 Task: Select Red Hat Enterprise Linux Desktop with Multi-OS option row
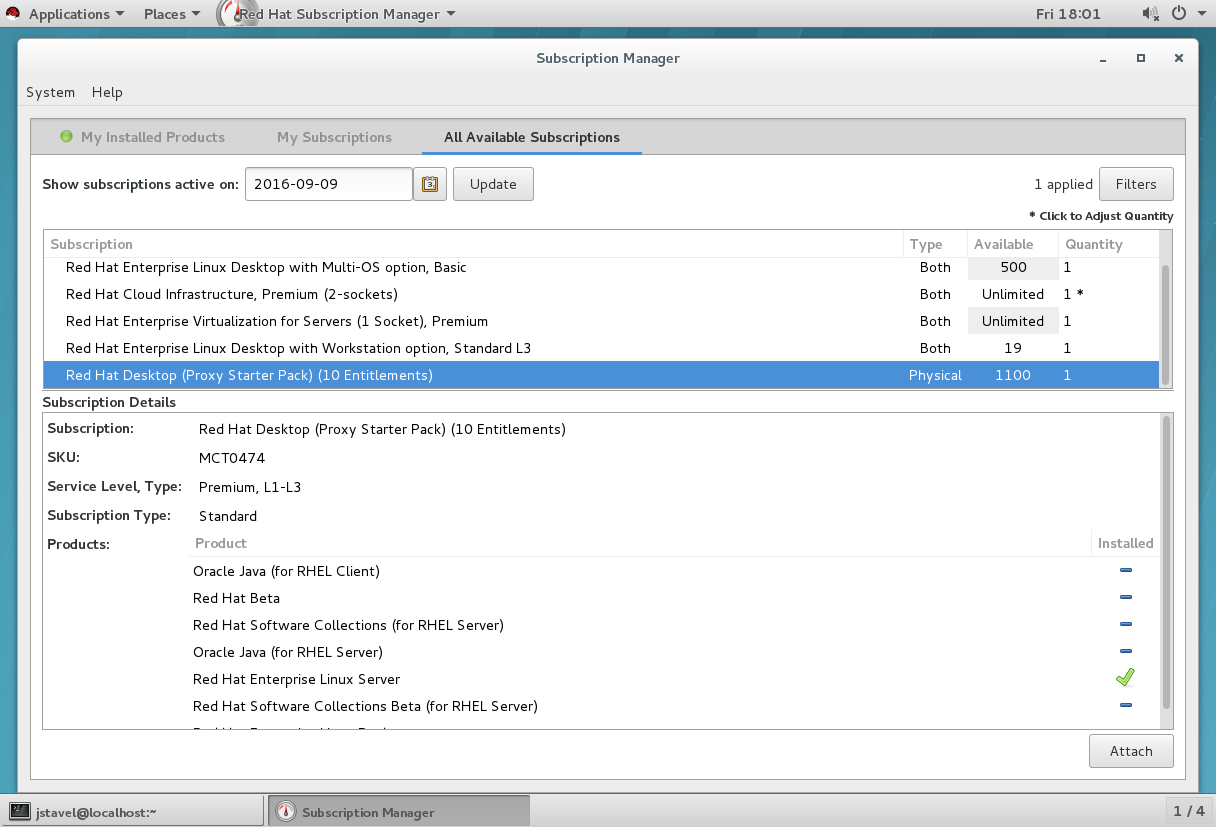tap(602, 267)
